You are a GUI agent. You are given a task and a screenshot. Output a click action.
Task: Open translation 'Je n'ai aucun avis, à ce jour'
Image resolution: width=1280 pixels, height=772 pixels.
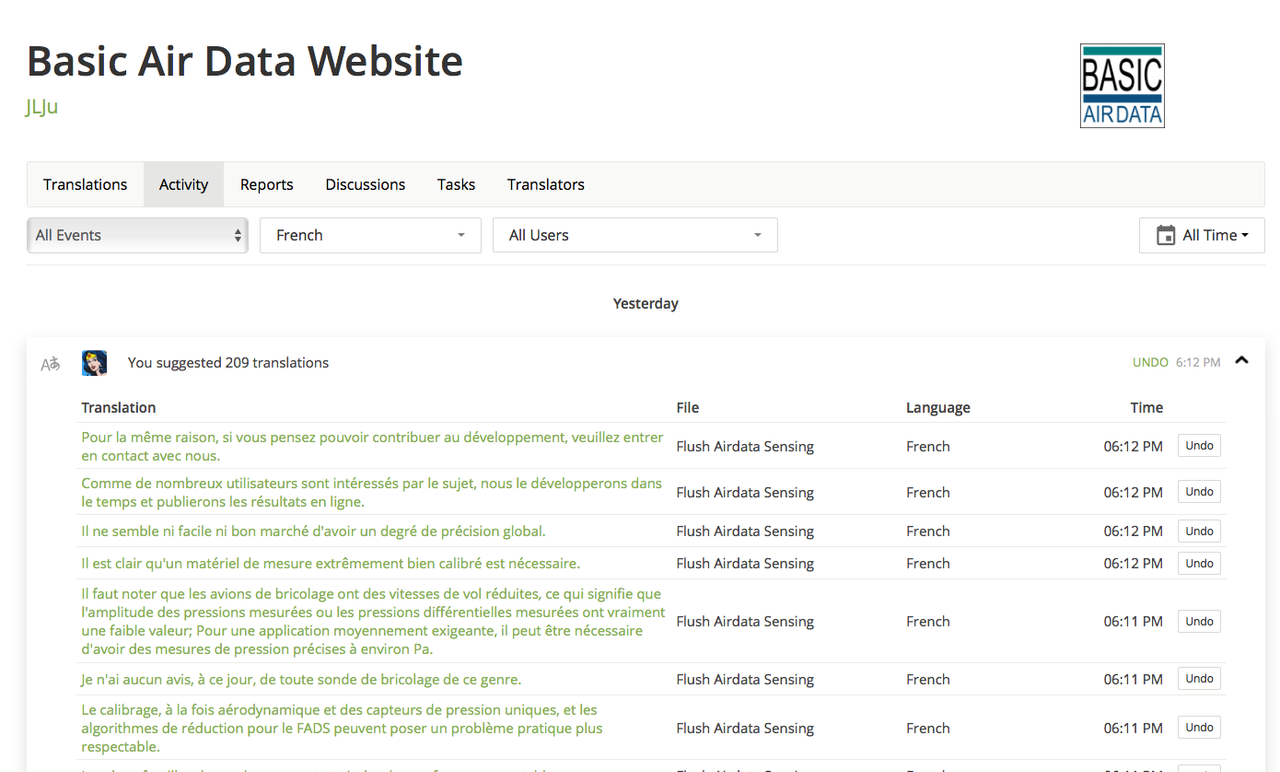301,679
